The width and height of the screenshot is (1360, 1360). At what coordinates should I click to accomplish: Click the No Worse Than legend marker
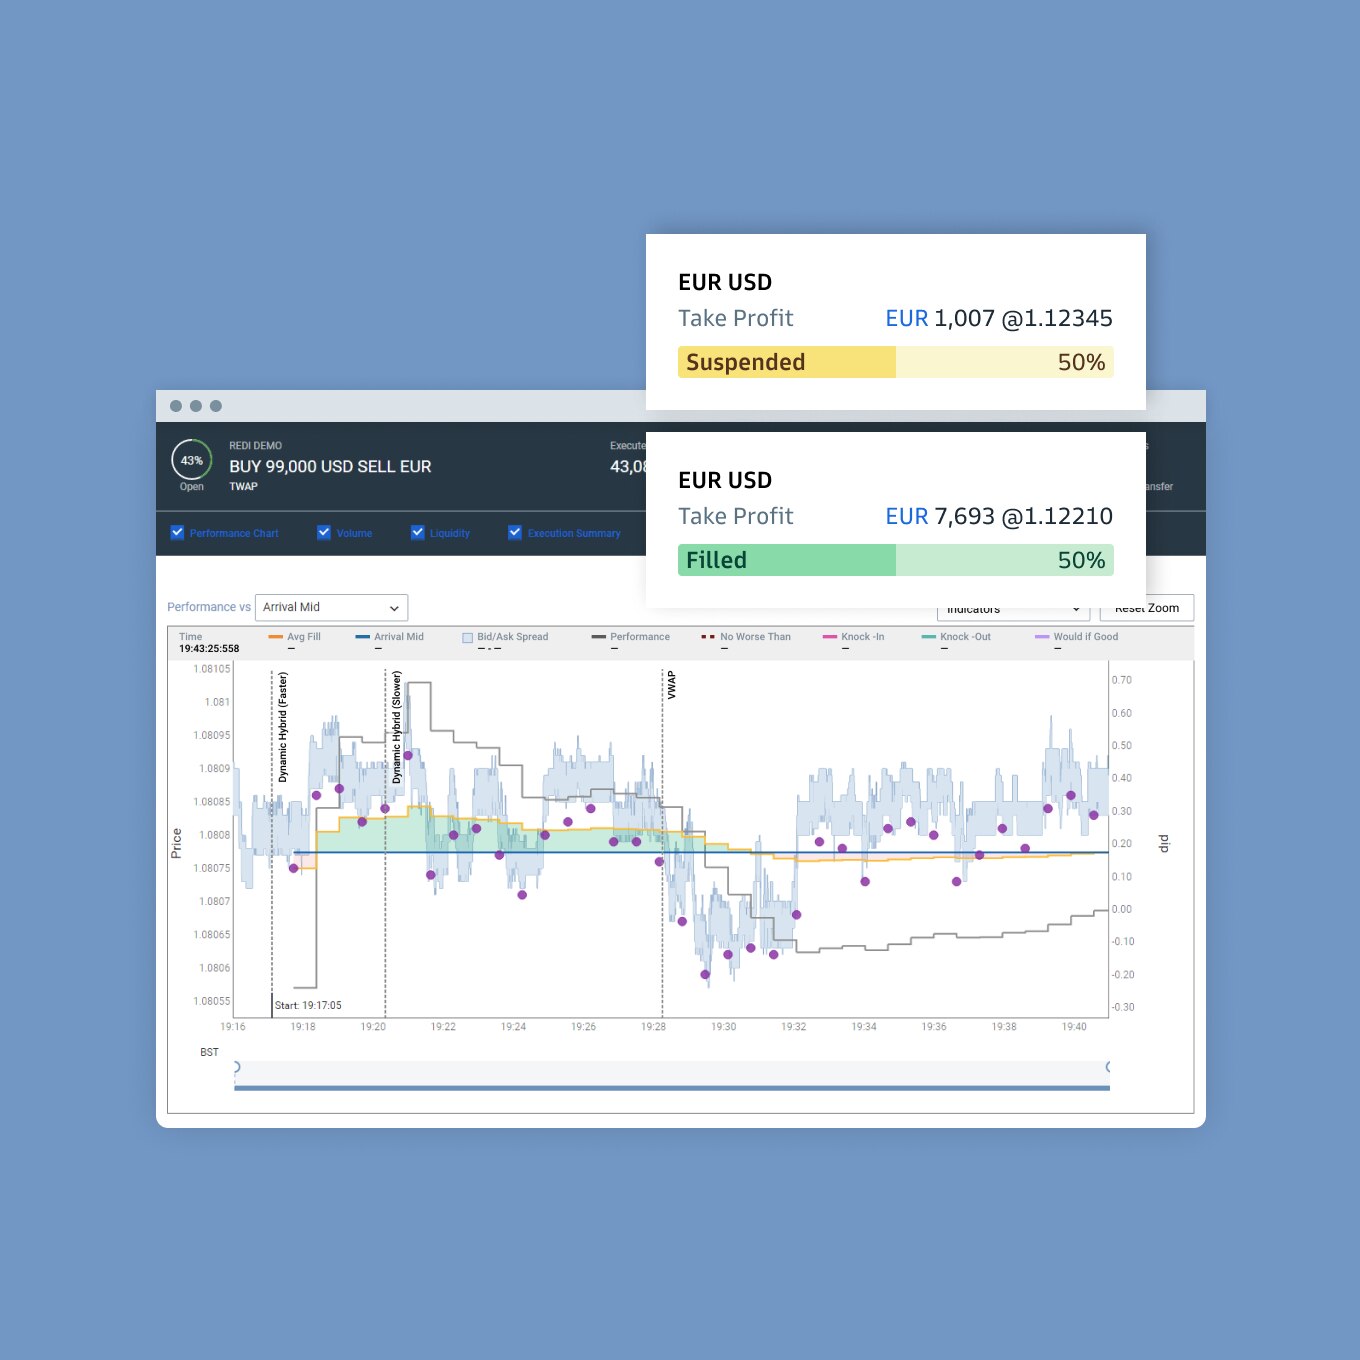coord(708,637)
